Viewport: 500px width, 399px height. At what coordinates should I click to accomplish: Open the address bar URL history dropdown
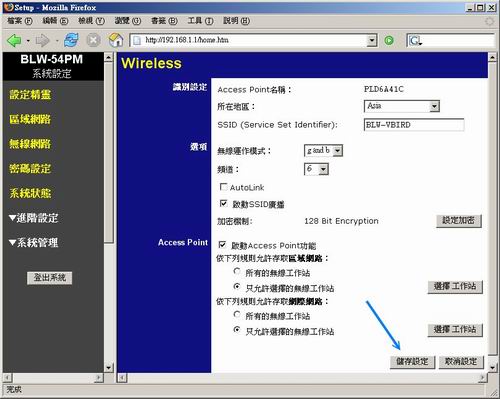[372, 41]
